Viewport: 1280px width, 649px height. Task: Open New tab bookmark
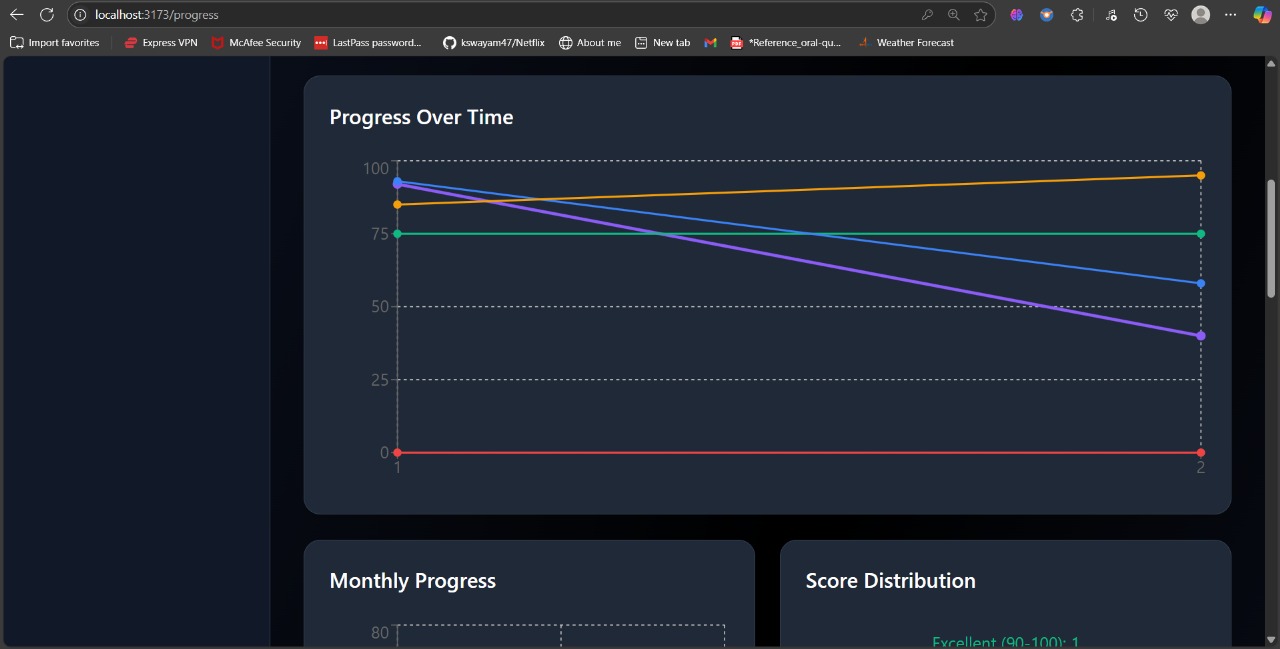(662, 43)
